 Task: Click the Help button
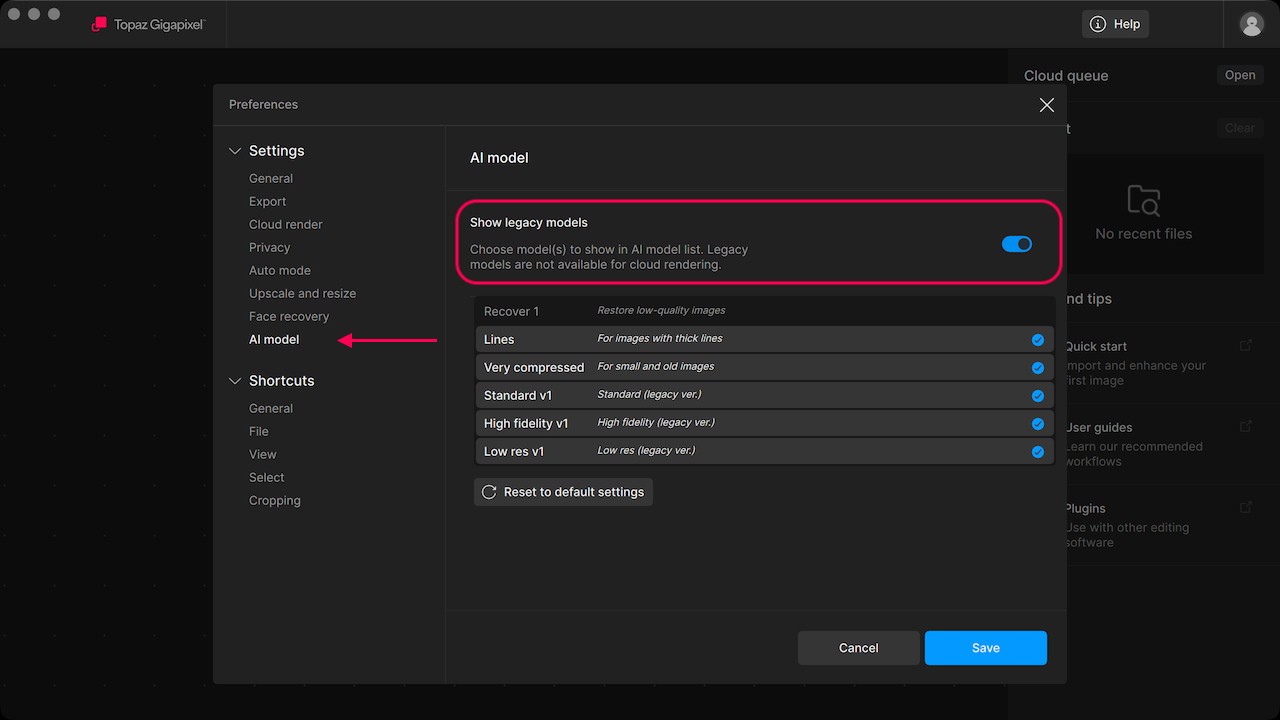(1115, 24)
